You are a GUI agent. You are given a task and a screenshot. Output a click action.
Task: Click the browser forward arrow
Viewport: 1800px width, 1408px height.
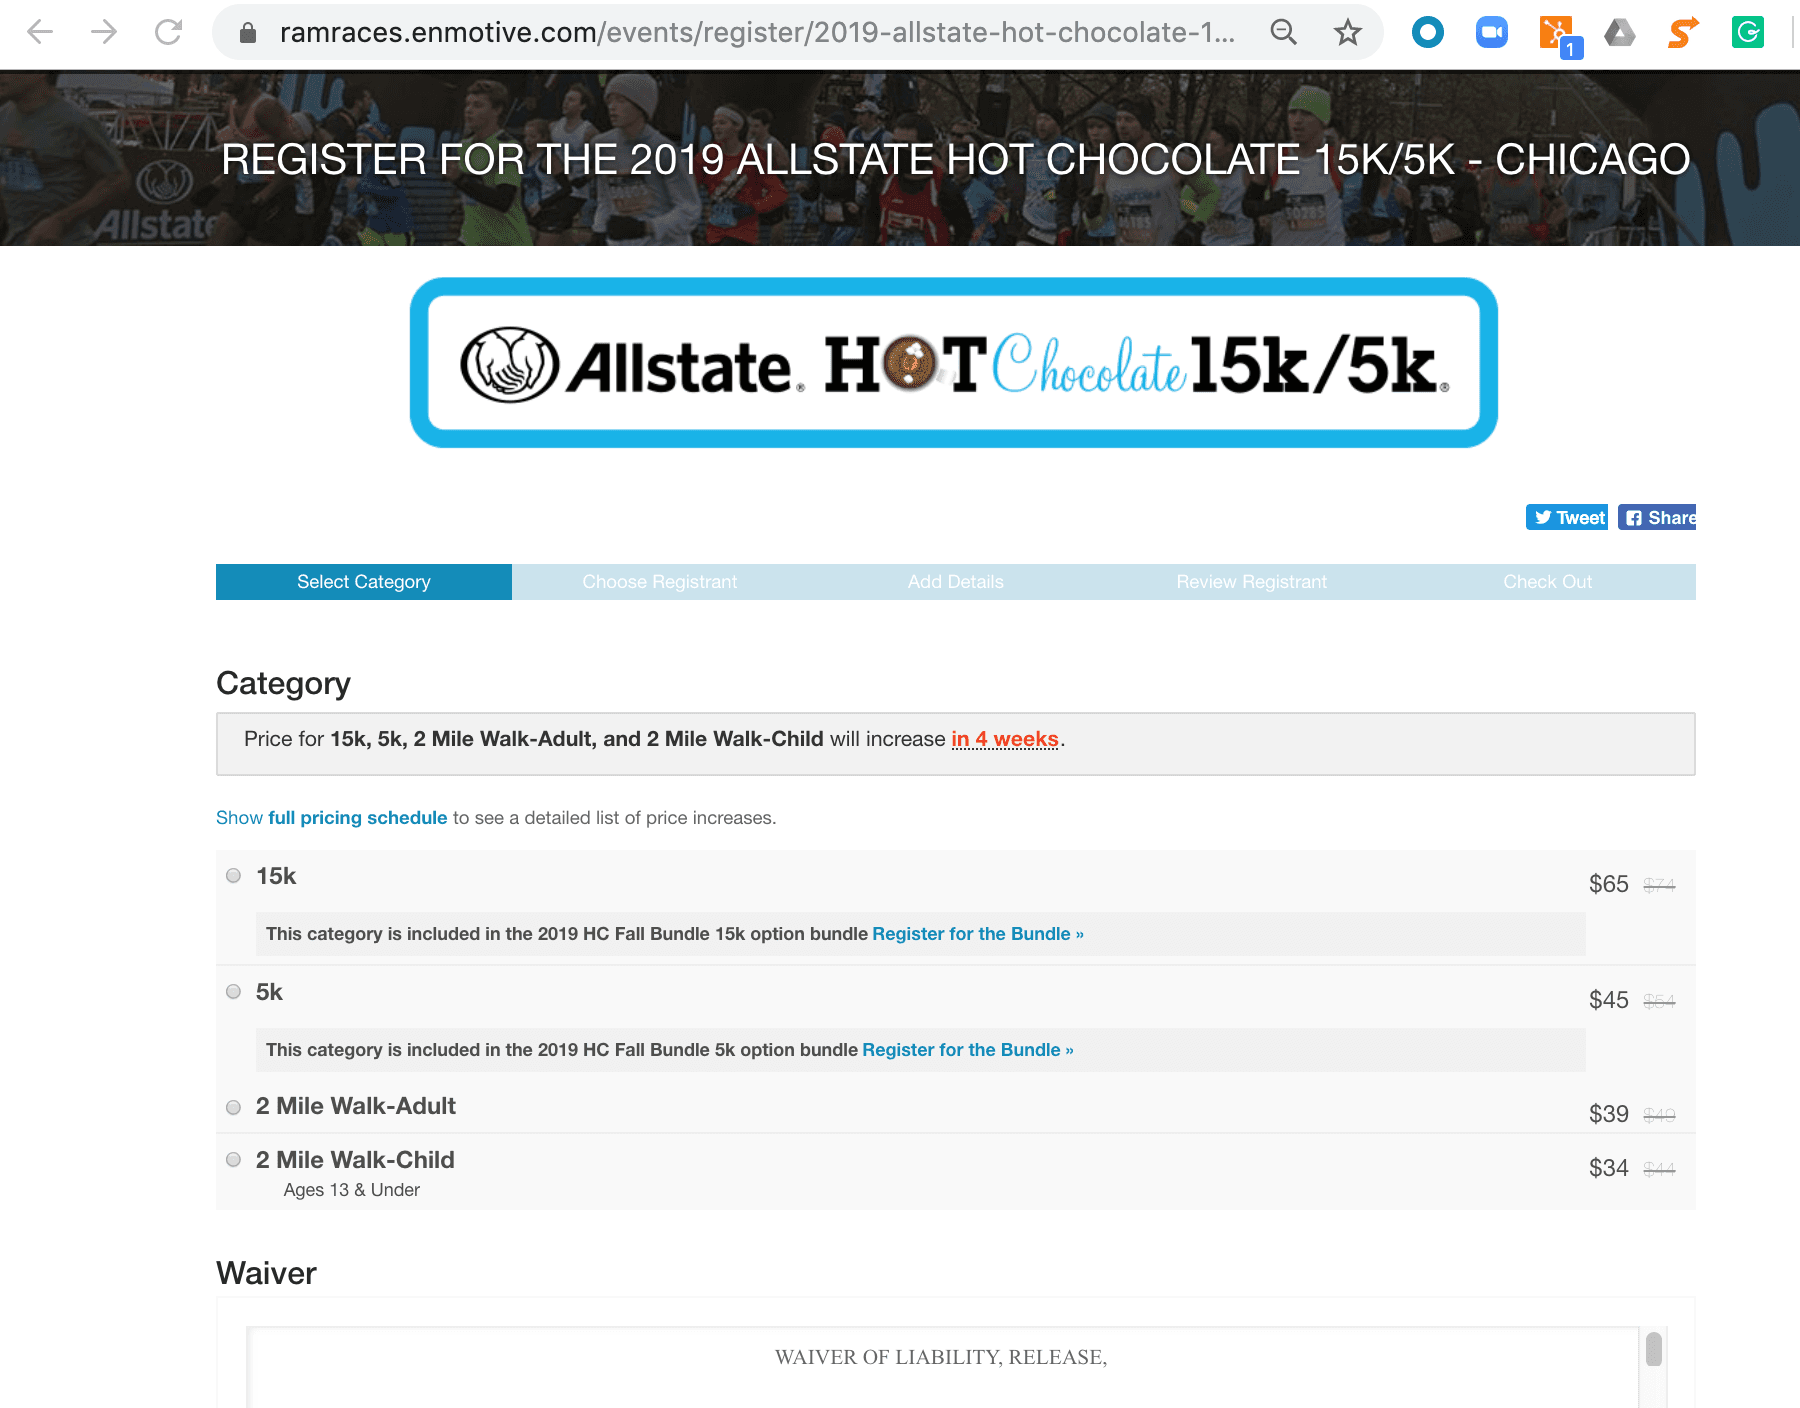coord(104,33)
